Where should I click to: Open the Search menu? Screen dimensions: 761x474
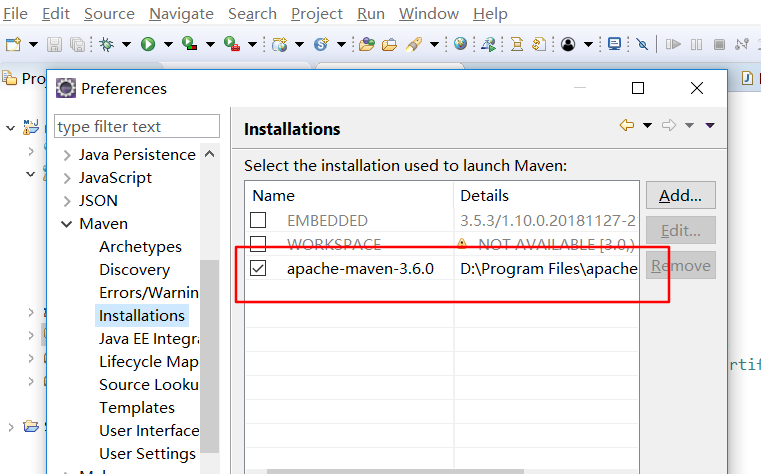(252, 14)
